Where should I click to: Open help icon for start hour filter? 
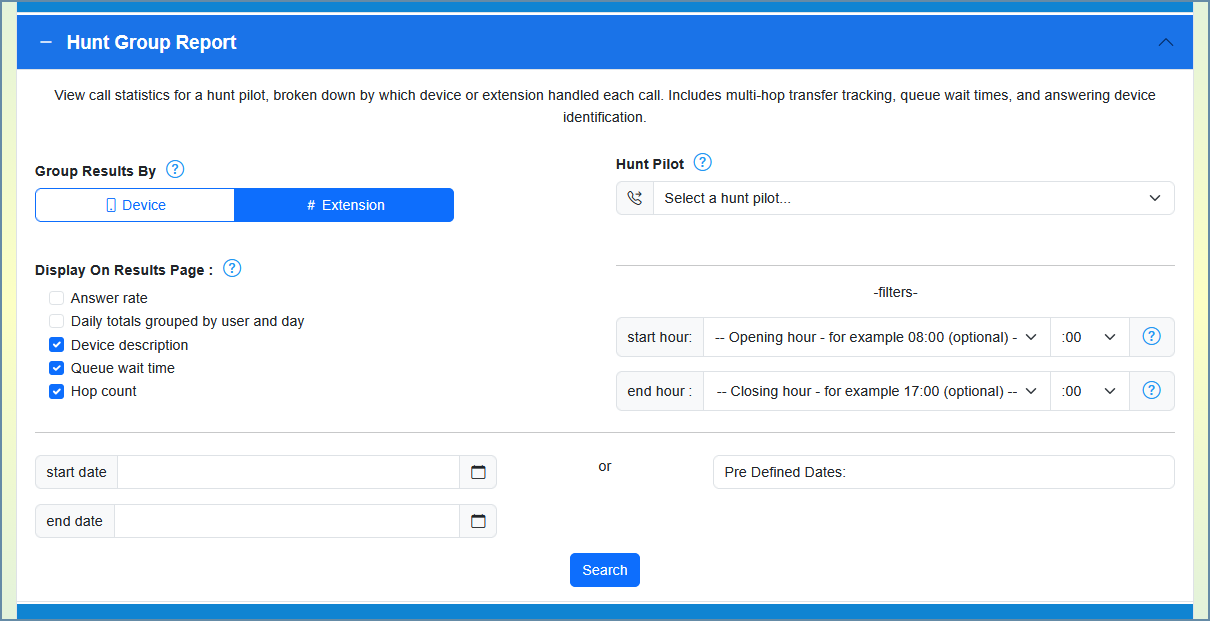point(1151,337)
